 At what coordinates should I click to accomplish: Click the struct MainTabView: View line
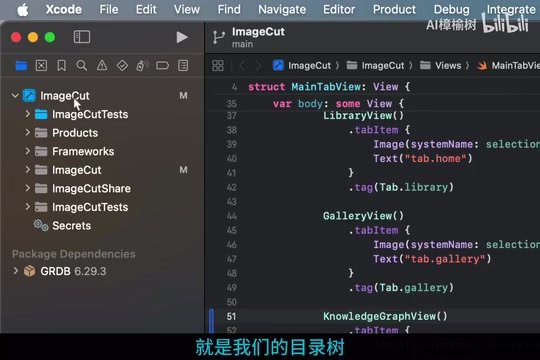tap(329, 87)
